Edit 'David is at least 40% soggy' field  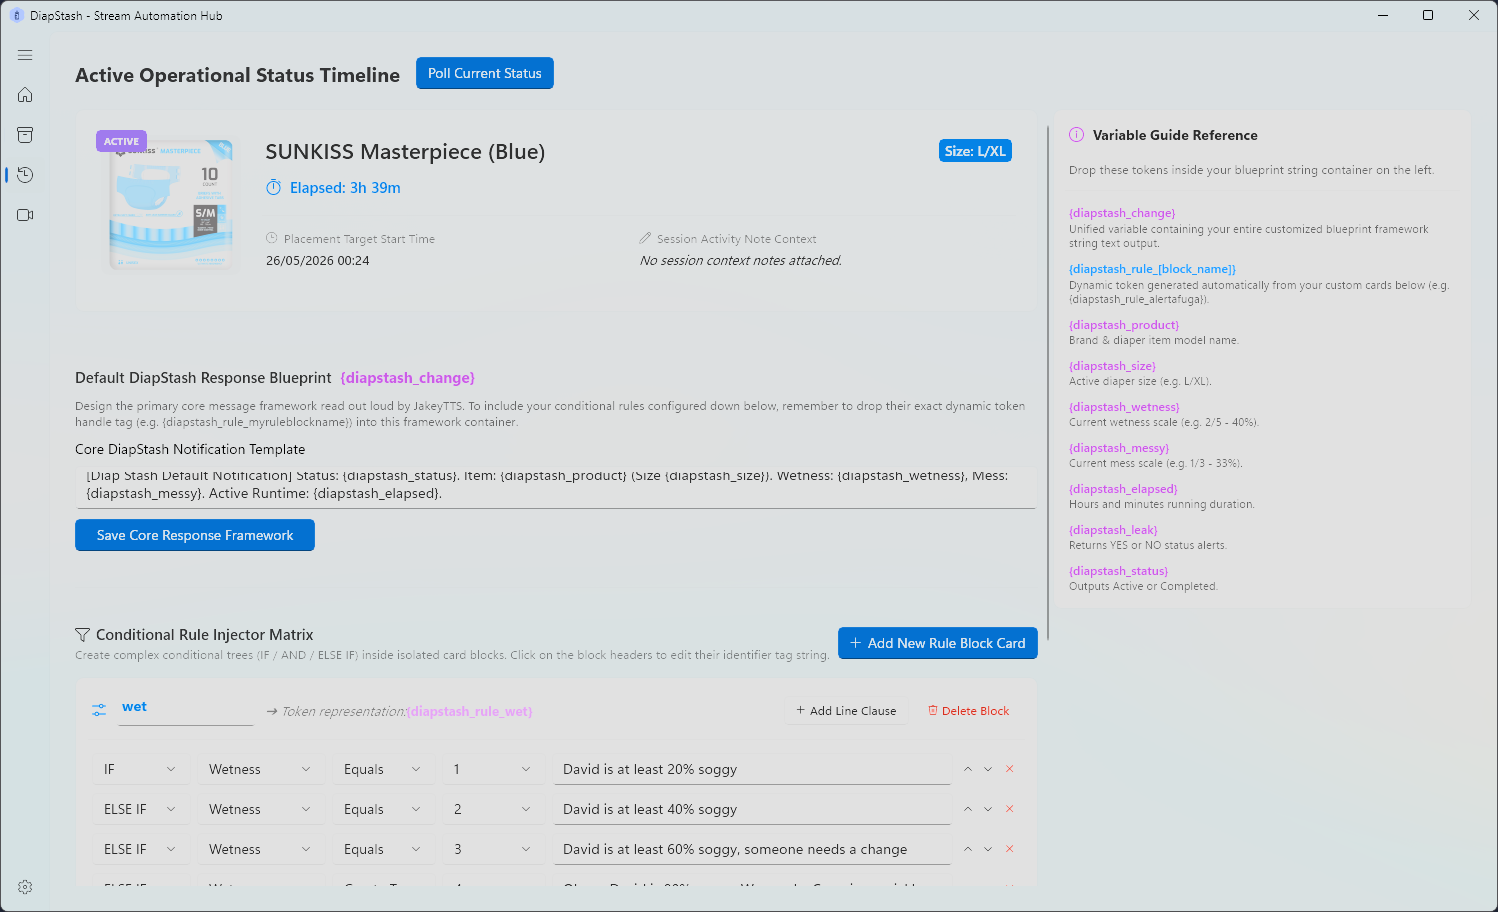pos(752,809)
